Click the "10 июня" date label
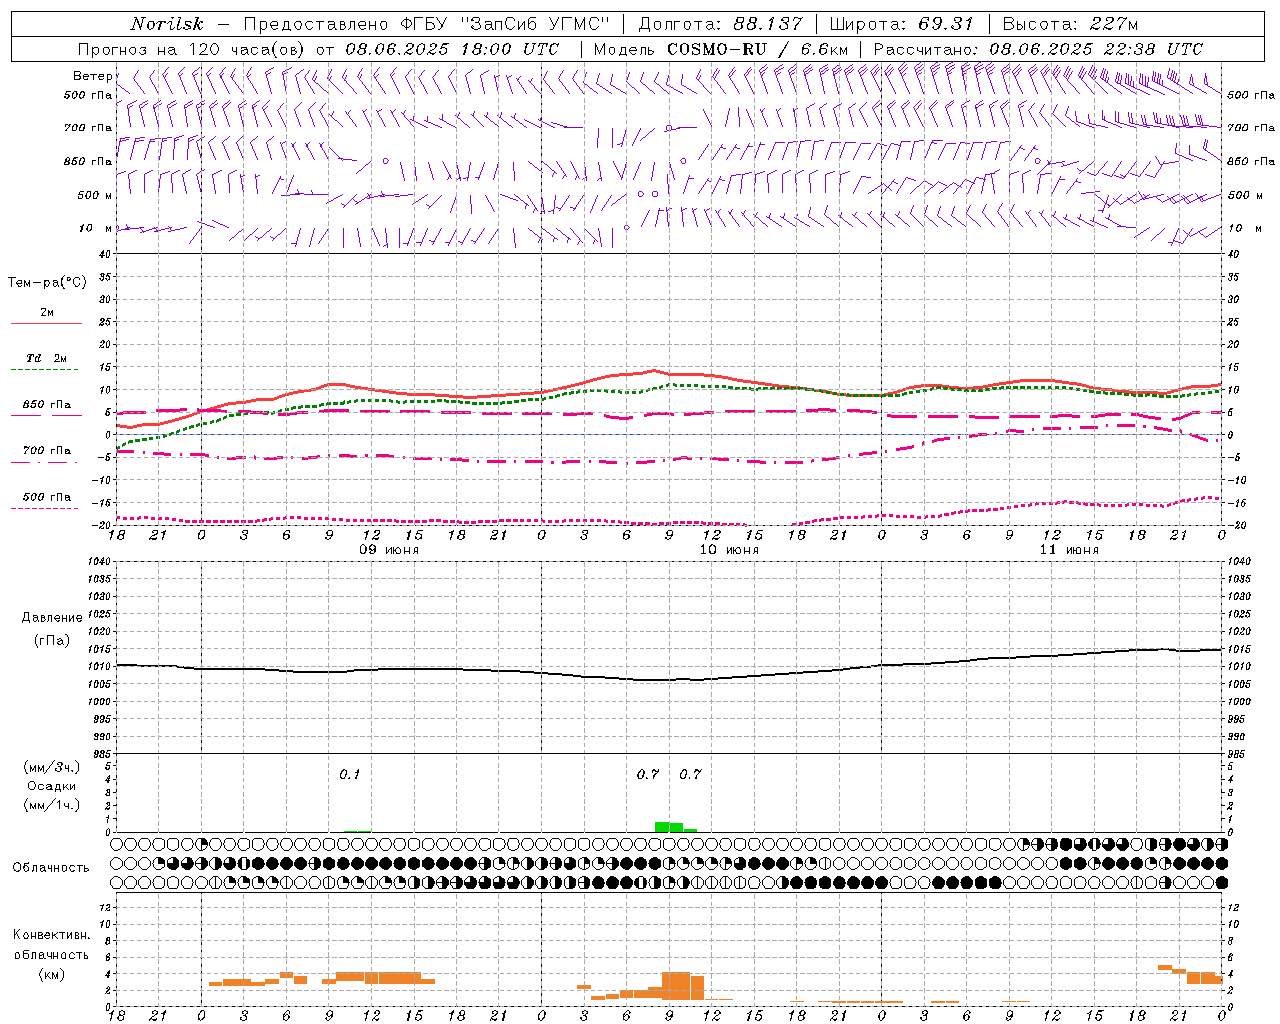Viewport: 1280px width, 1024px height. [729, 550]
